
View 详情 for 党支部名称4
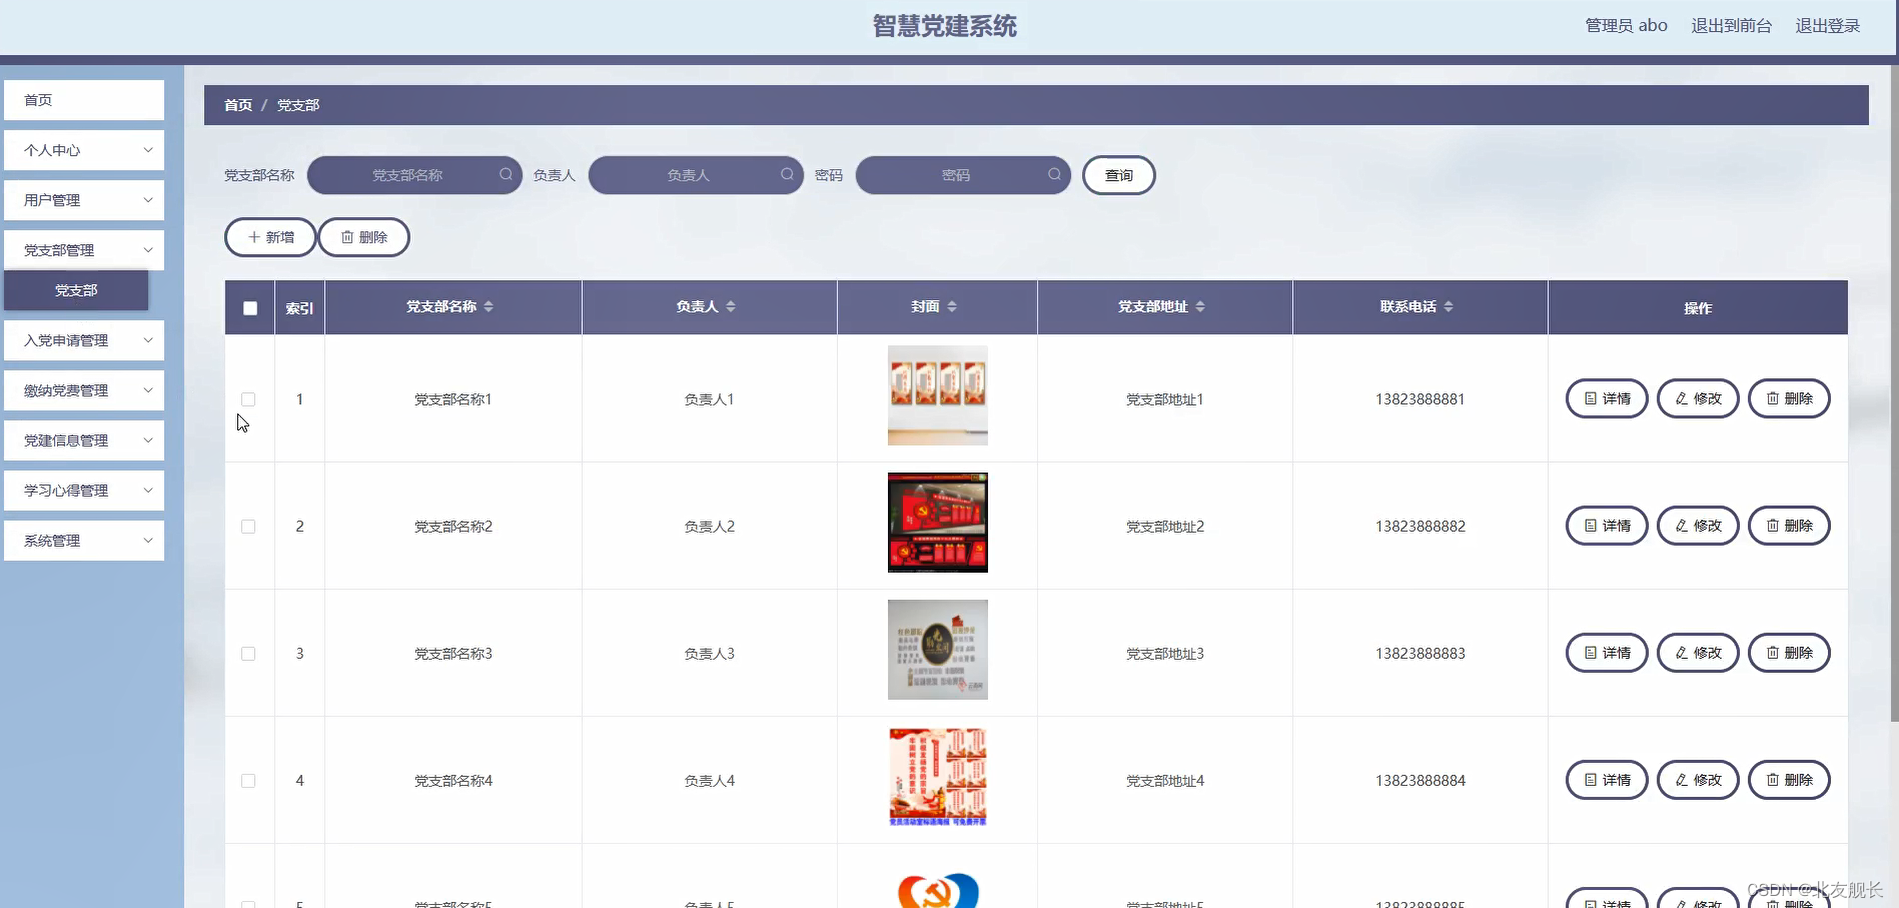[1606, 779]
